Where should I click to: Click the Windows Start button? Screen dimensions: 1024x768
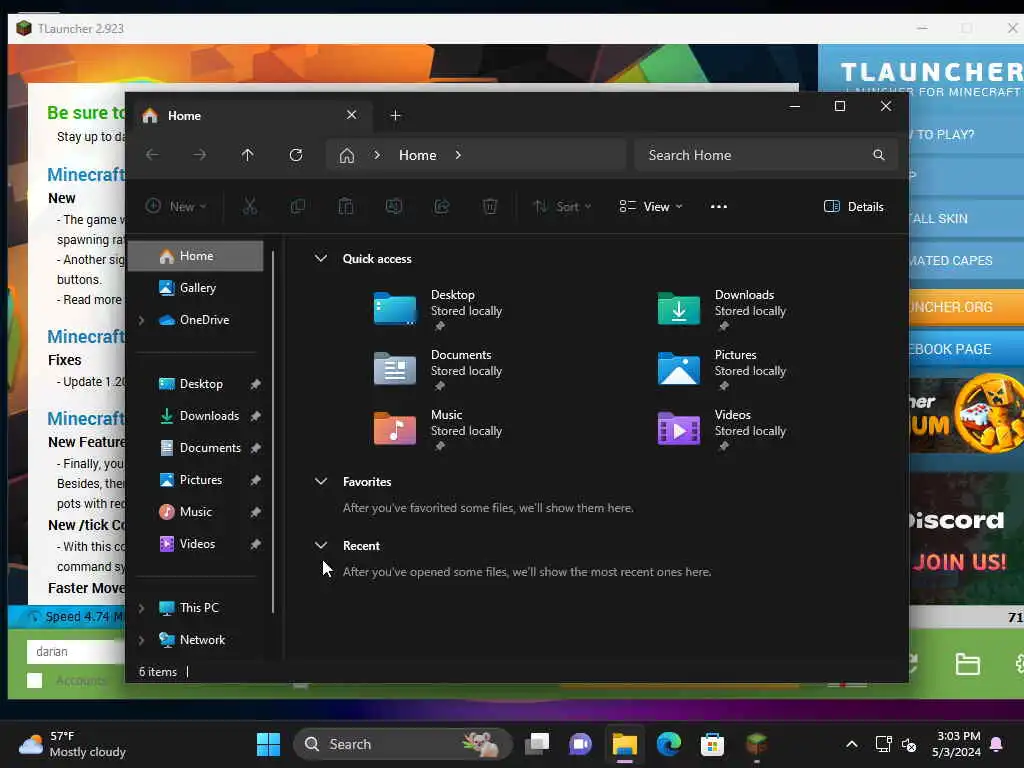point(268,744)
